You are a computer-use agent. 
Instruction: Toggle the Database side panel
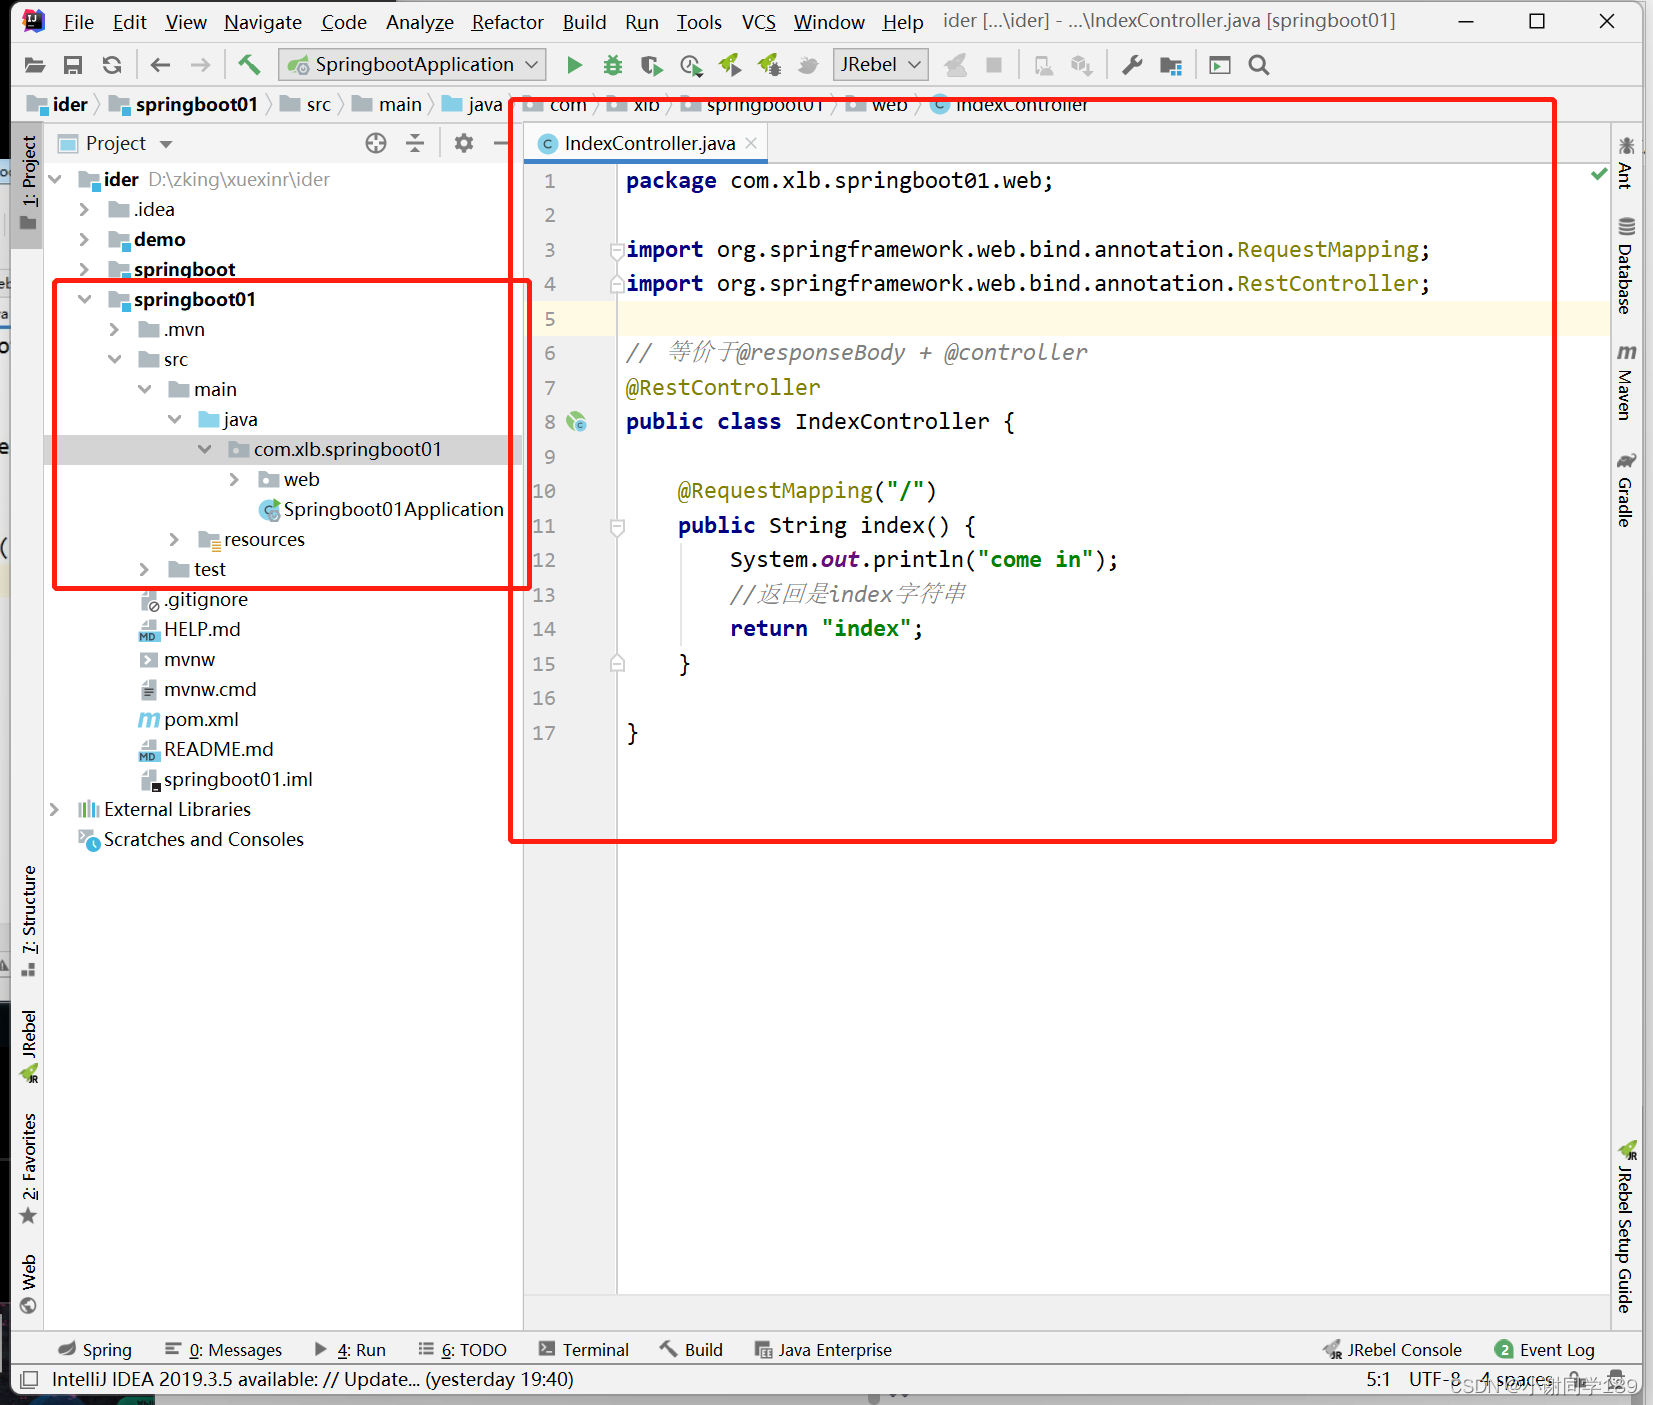coord(1626,264)
